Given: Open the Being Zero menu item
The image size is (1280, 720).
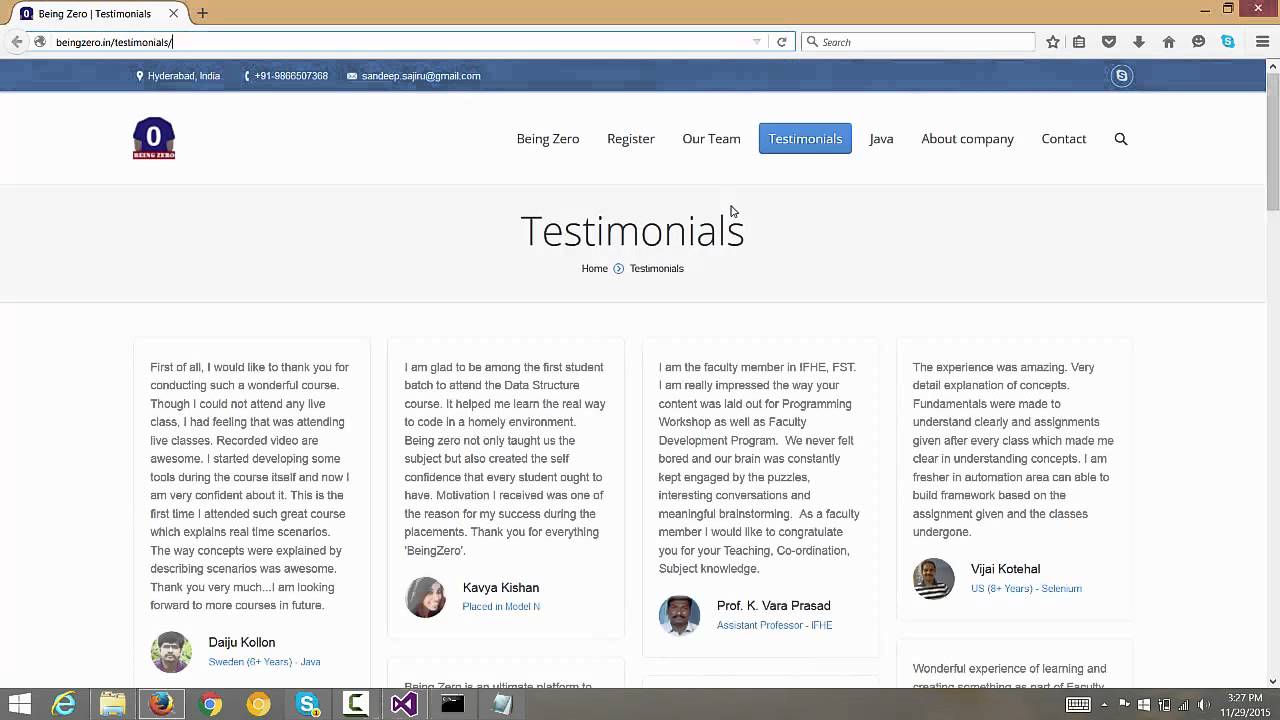Looking at the screenshot, I should coord(548,139).
